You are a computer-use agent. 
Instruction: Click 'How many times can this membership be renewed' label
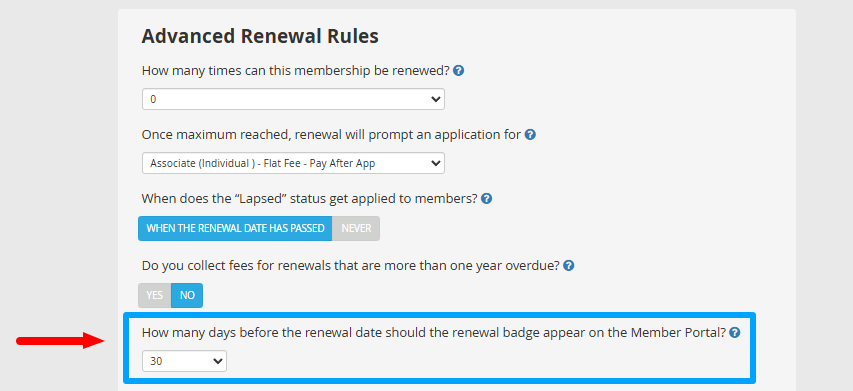point(296,71)
